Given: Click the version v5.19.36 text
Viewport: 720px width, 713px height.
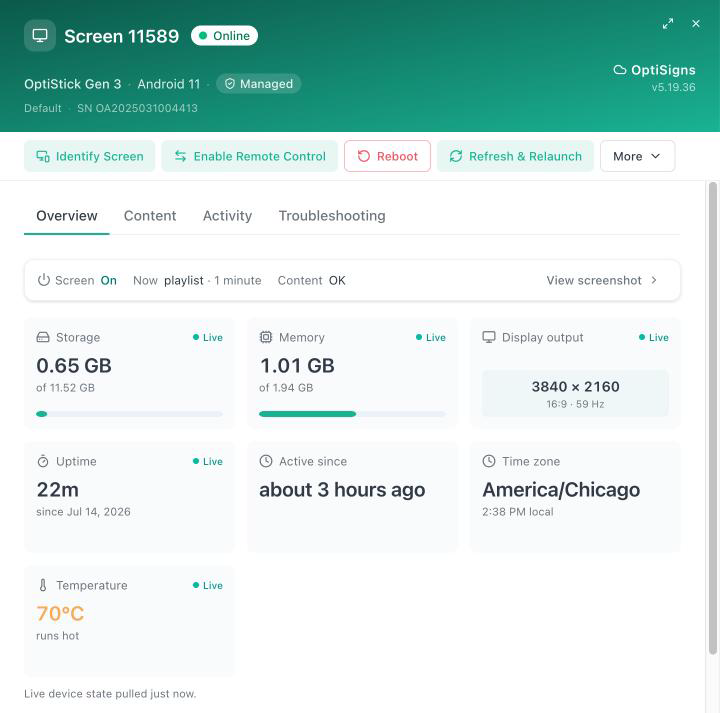Looking at the screenshot, I should click(x=674, y=87).
